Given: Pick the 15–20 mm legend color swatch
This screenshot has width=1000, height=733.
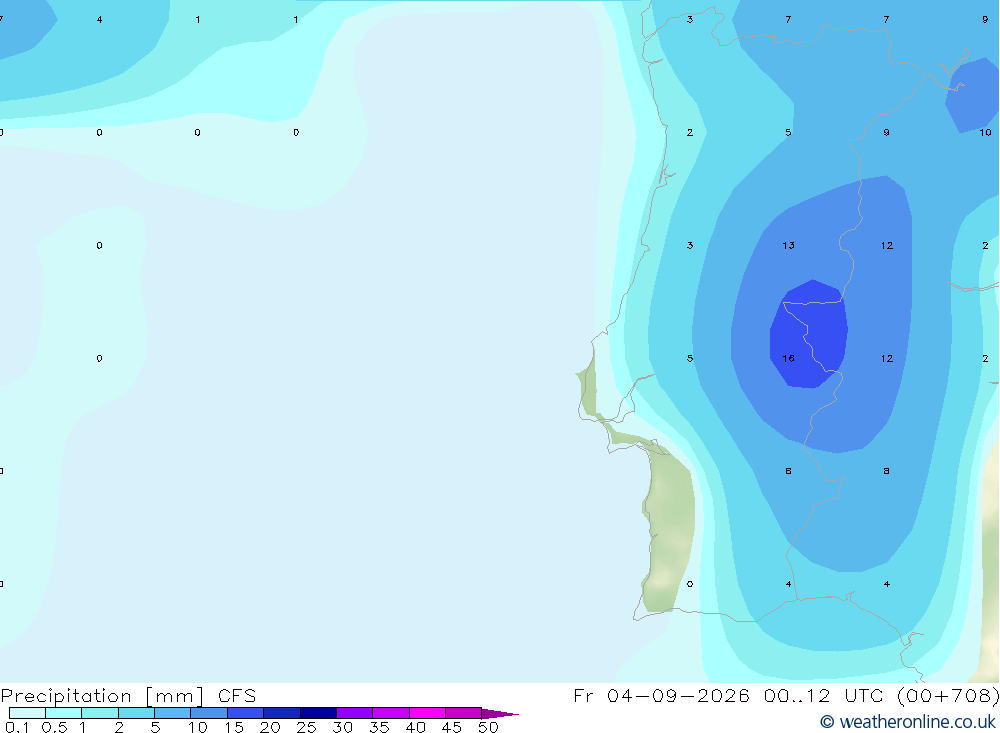Looking at the screenshot, I should click(246, 713).
